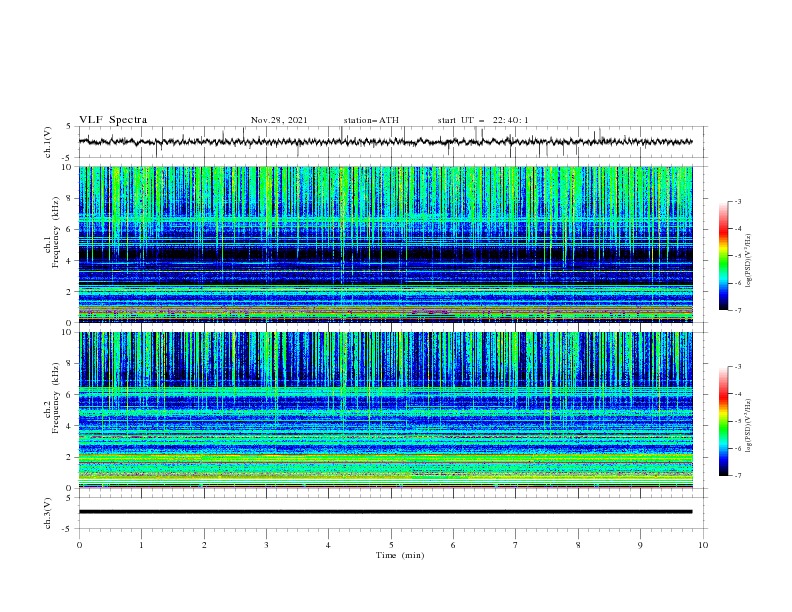Click the "-7" bottom label of ch.2 color bar

[x=738, y=476]
